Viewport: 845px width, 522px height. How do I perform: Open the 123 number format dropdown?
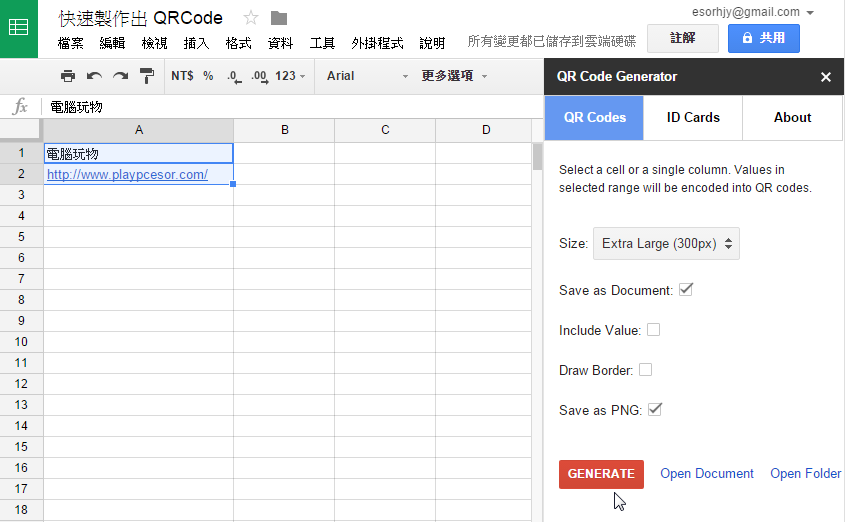click(290, 76)
